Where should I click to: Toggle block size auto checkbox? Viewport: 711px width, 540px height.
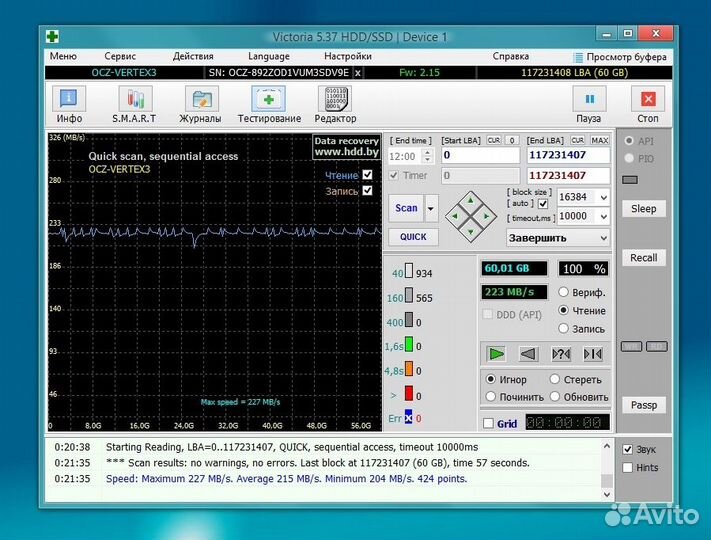pyautogui.click(x=543, y=204)
